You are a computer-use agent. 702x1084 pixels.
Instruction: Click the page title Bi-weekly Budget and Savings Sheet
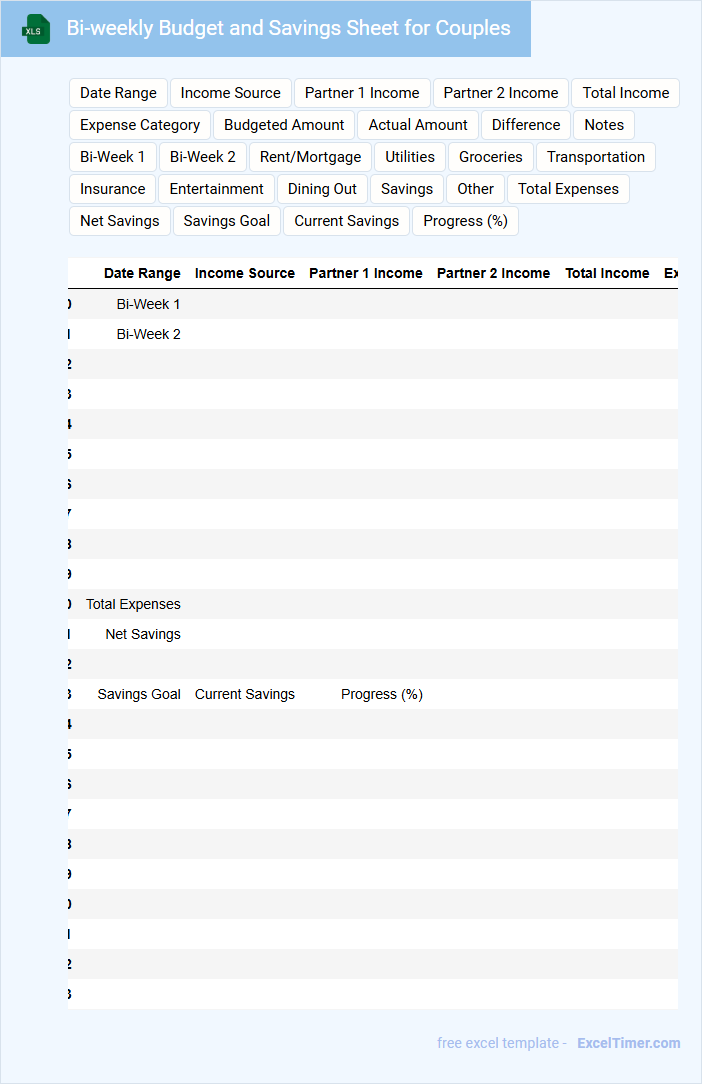[288, 28]
